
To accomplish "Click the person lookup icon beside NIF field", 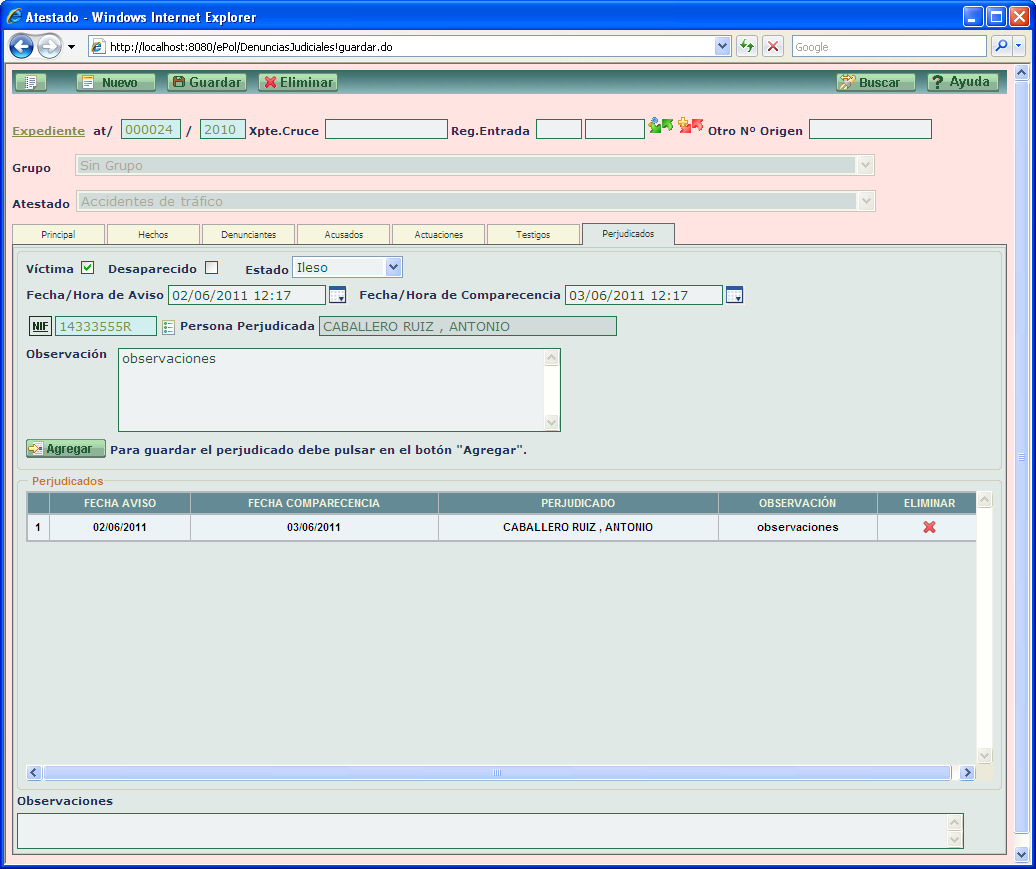I will click(168, 327).
